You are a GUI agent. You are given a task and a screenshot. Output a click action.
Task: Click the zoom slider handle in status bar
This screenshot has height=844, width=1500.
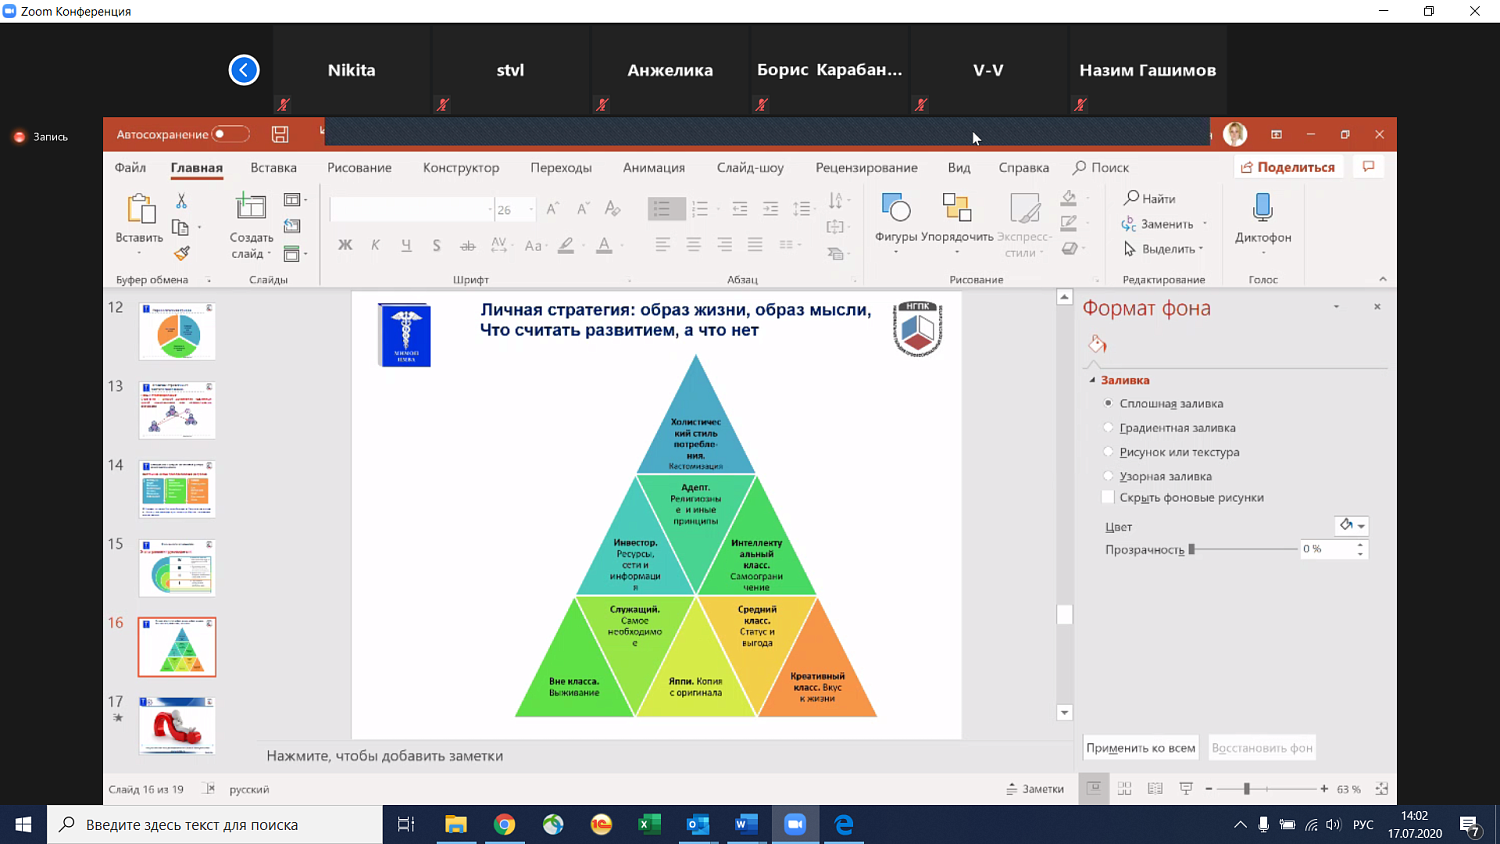(x=1247, y=789)
